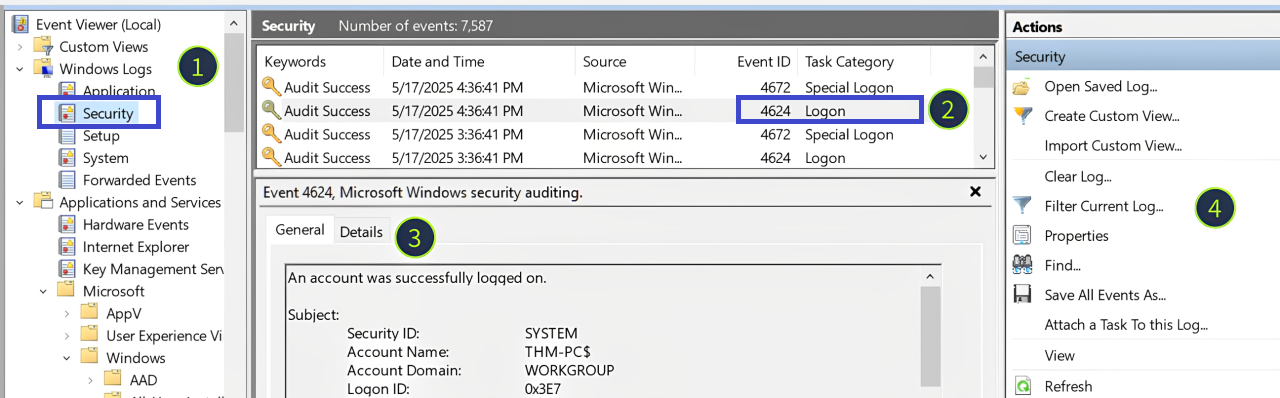This screenshot has height=398, width=1280.
Task: Select the 4:36:41 PM Logon 4624 event
Action: click(615, 110)
